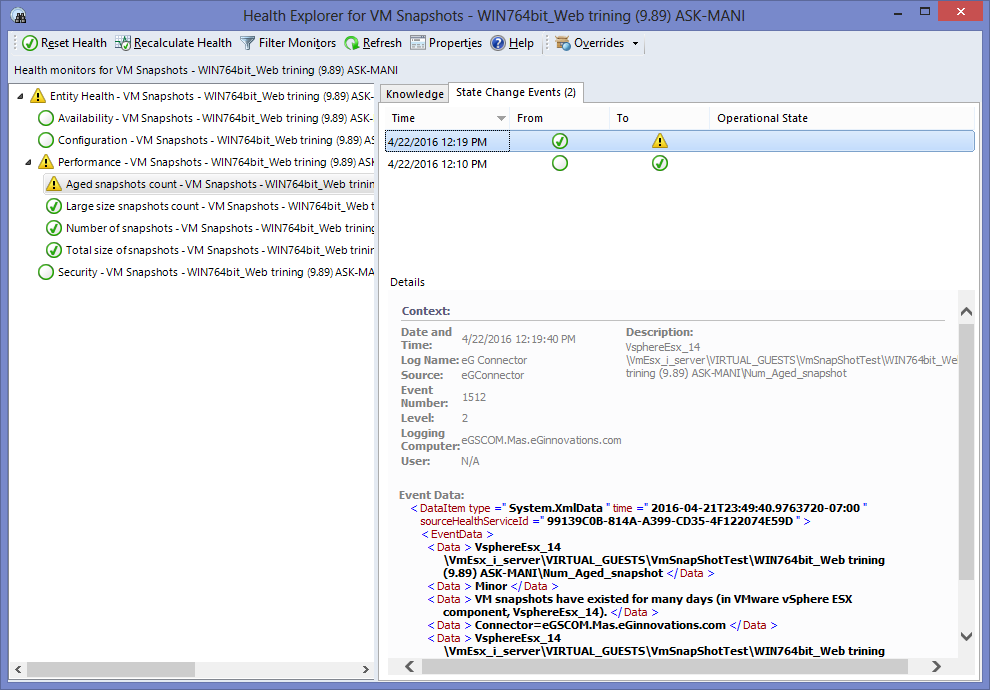The width and height of the screenshot is (990, 690).
Task: Click the Details pane scroll right arrow
Action: (936, 667)
